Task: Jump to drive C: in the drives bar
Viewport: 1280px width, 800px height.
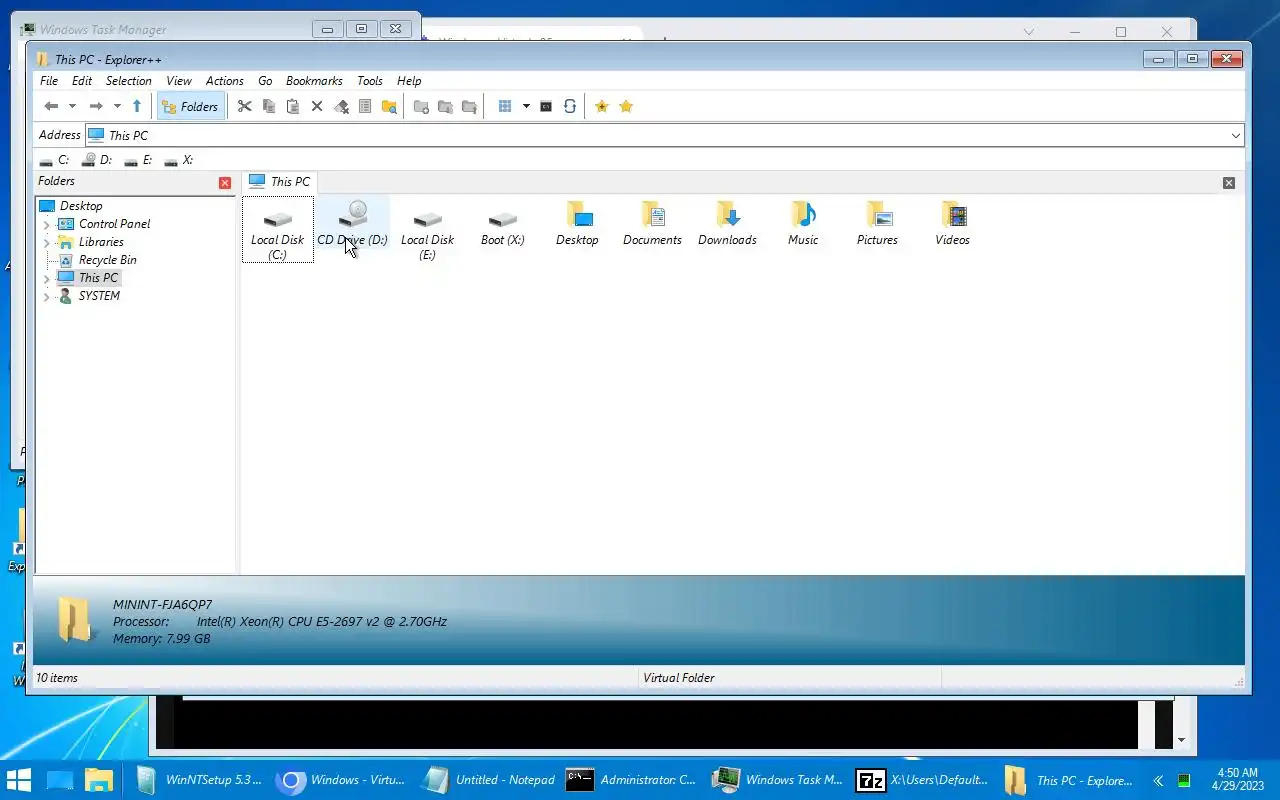Action: coord(54,160)
